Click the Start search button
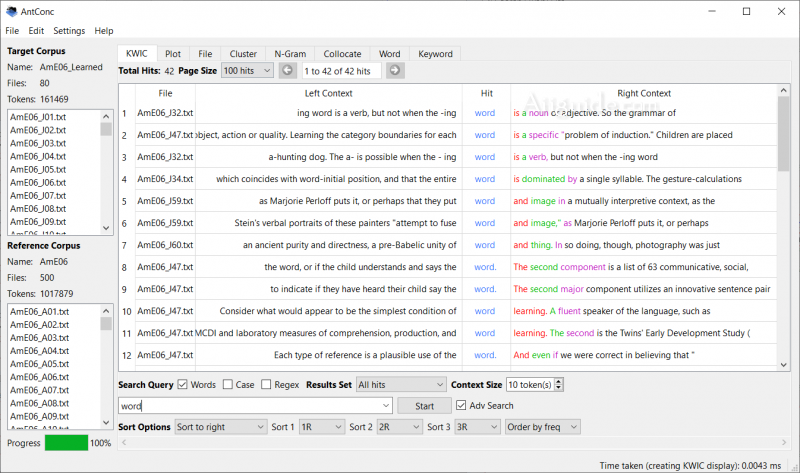Viewport: 800px width, 473px height. [424, 406]
